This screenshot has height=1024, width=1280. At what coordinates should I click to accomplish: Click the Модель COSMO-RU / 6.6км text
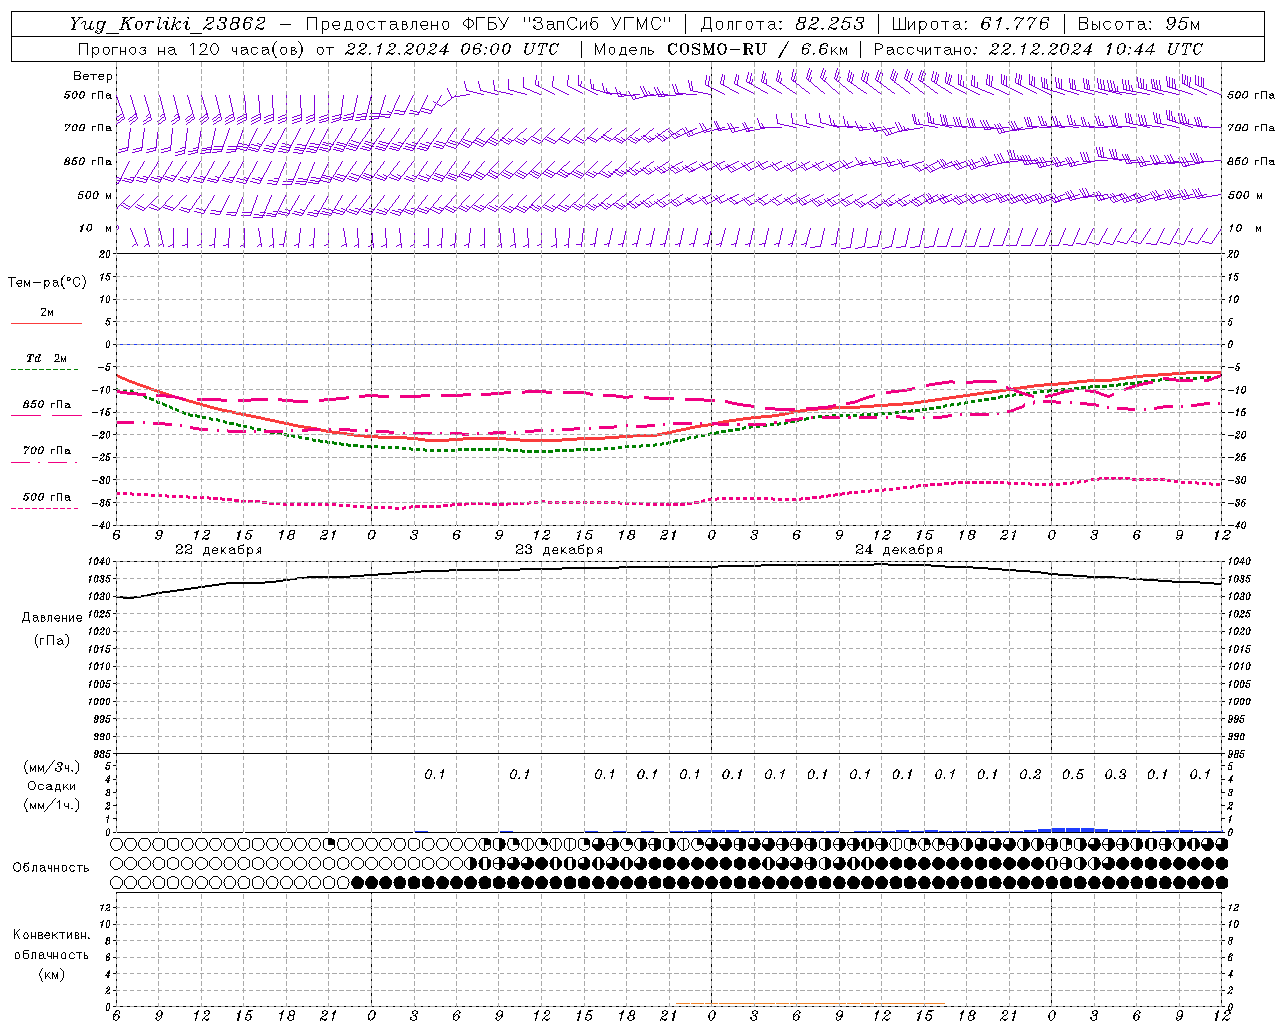click(721, 49)
